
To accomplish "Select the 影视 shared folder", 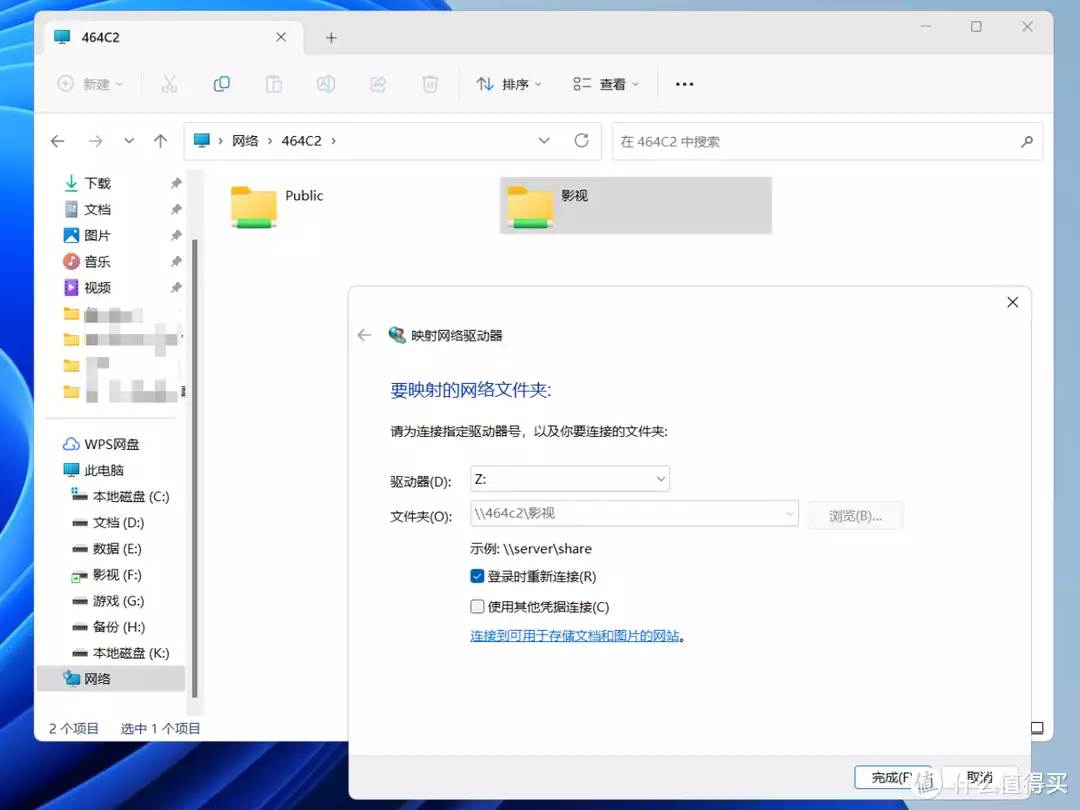I will tap(635, 205).
